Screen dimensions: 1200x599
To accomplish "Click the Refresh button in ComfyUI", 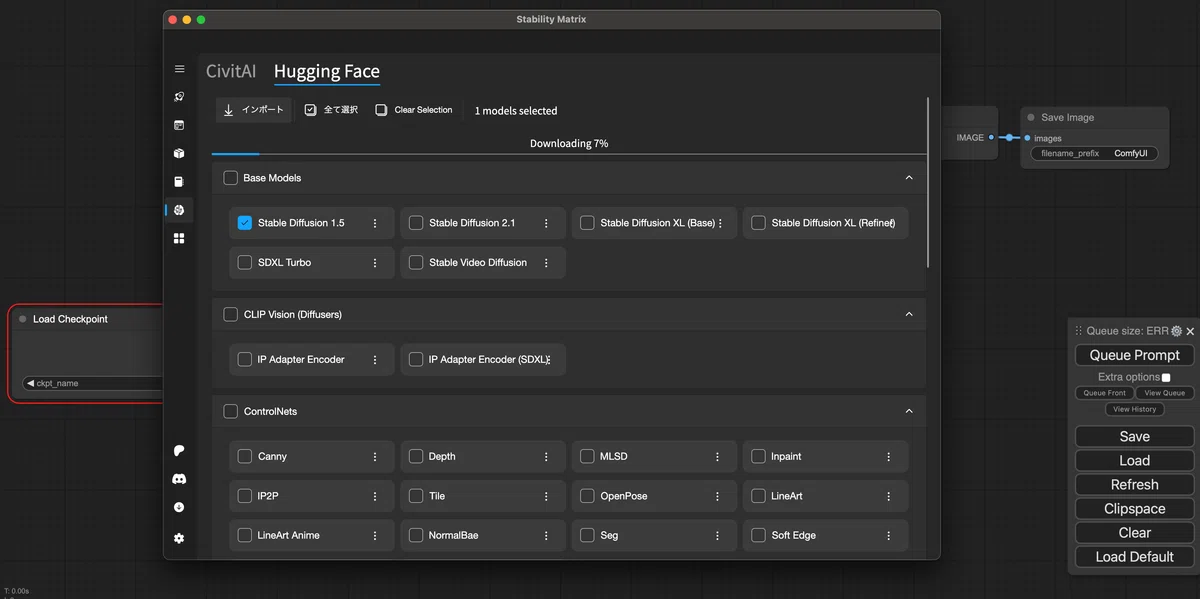I will [1135, 484].
